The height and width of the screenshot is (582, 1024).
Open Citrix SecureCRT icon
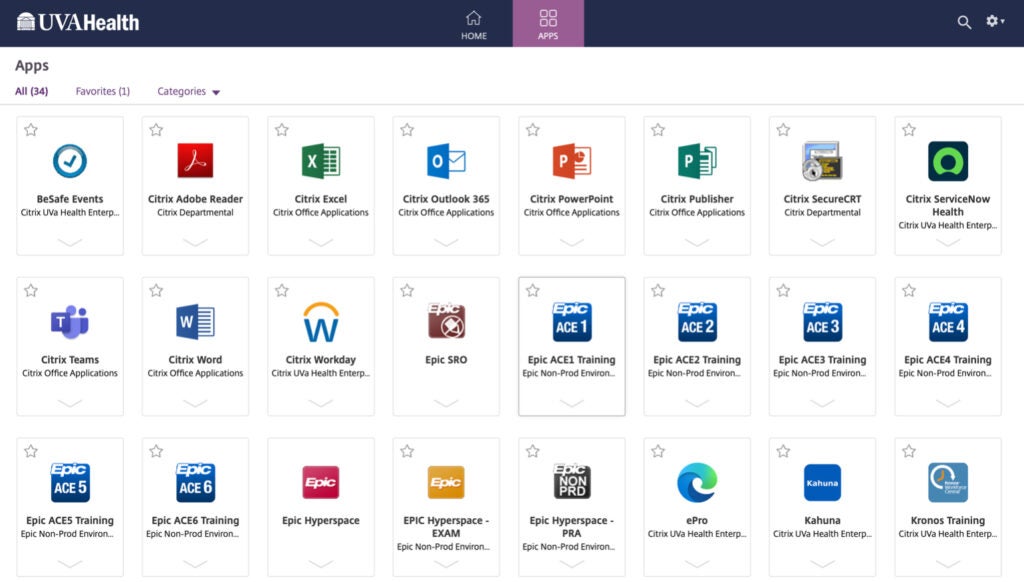(822, 161)
